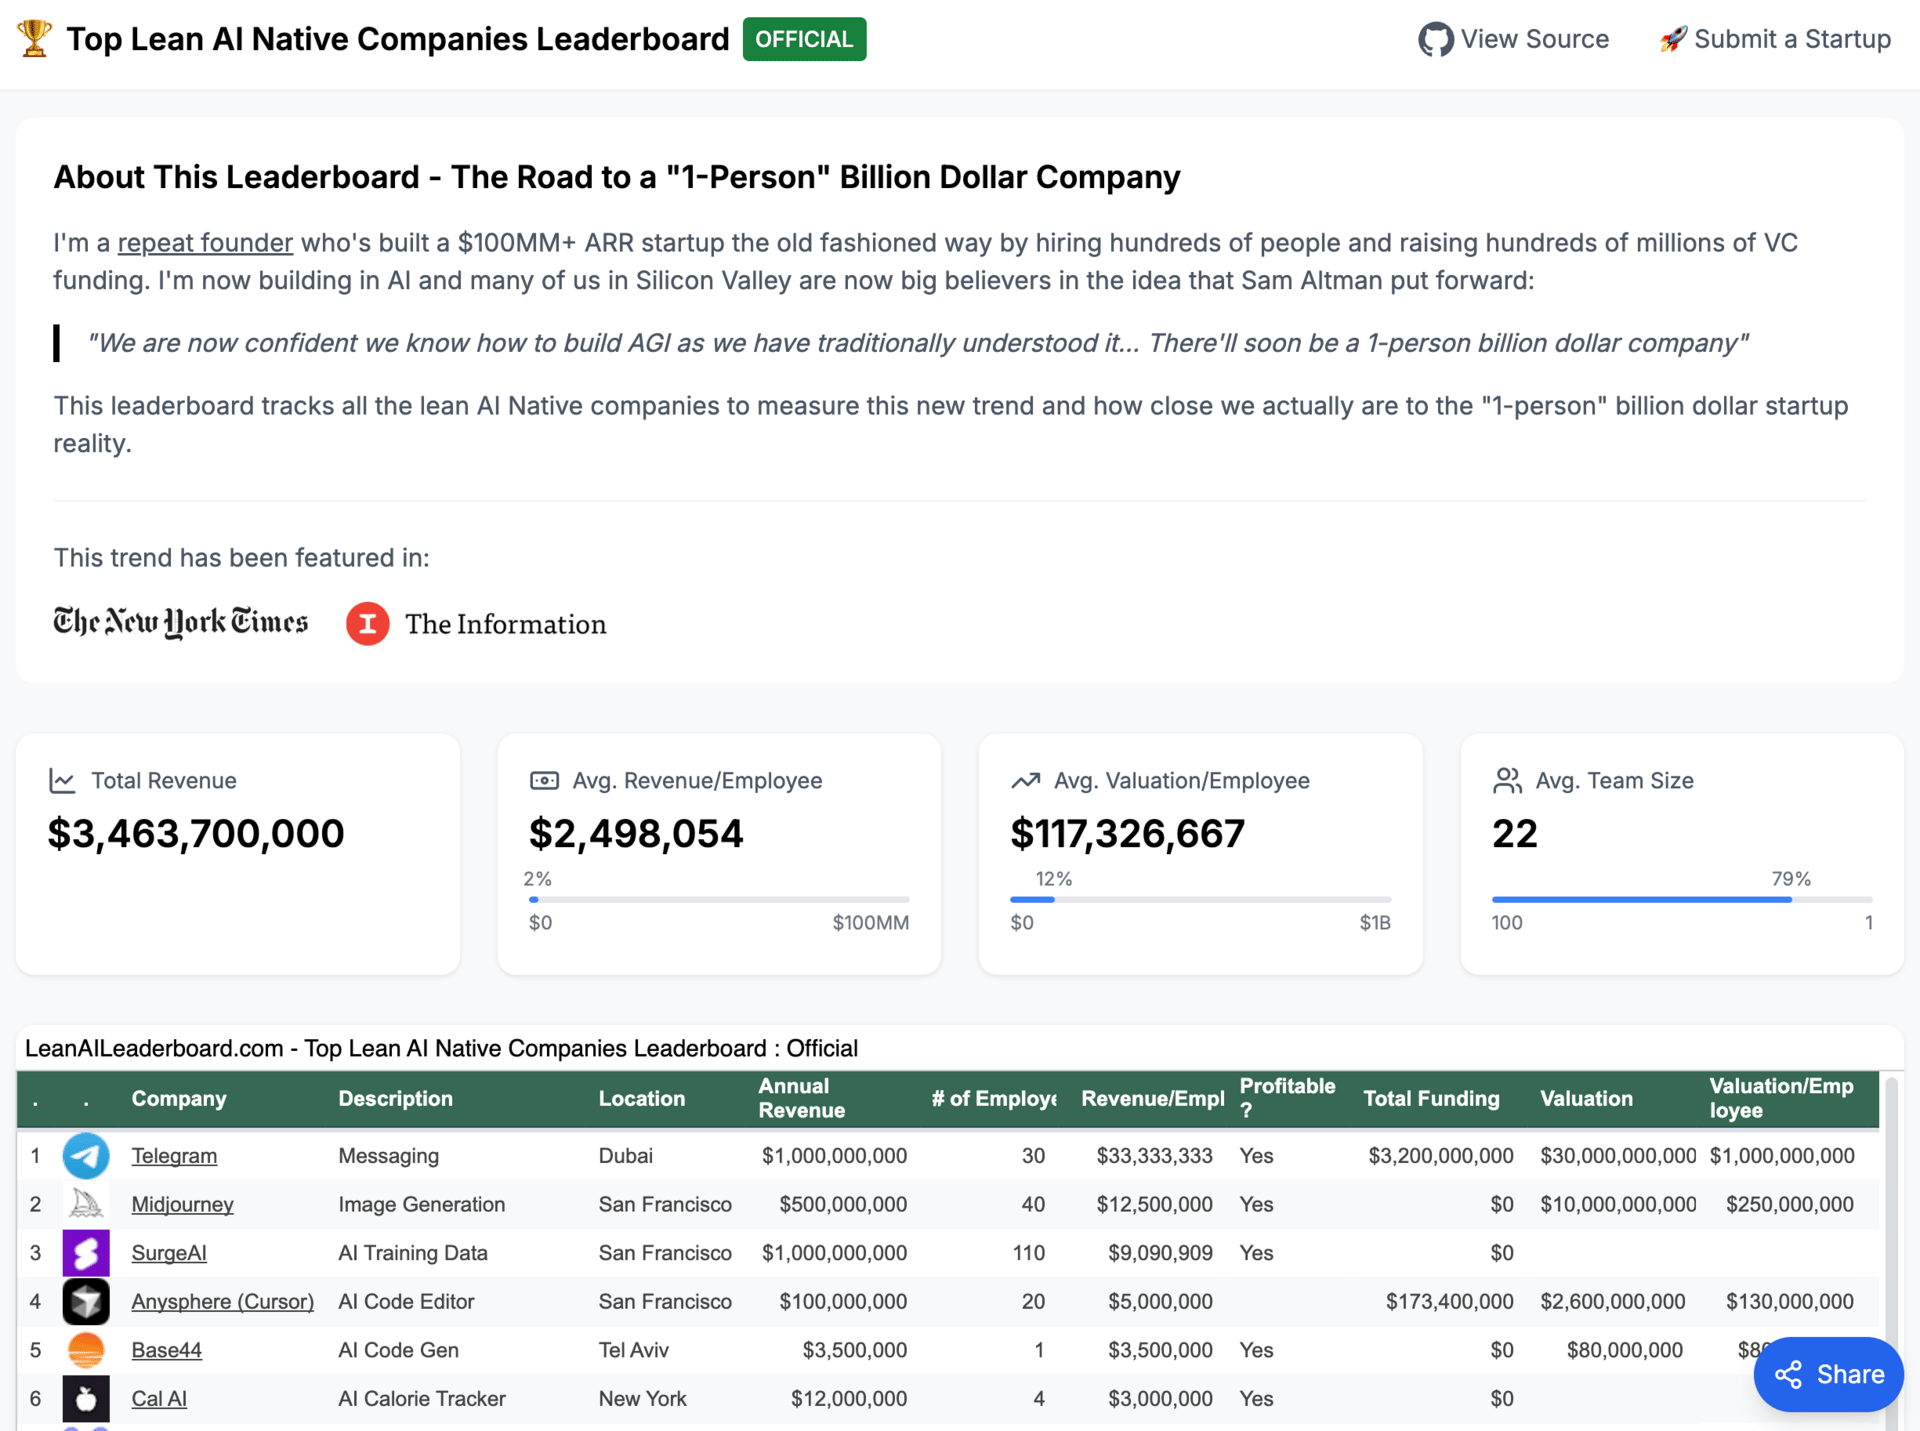Click the blue Share button
Viewport: 1920px width, 1431px height.
tap(1828, 1374)
